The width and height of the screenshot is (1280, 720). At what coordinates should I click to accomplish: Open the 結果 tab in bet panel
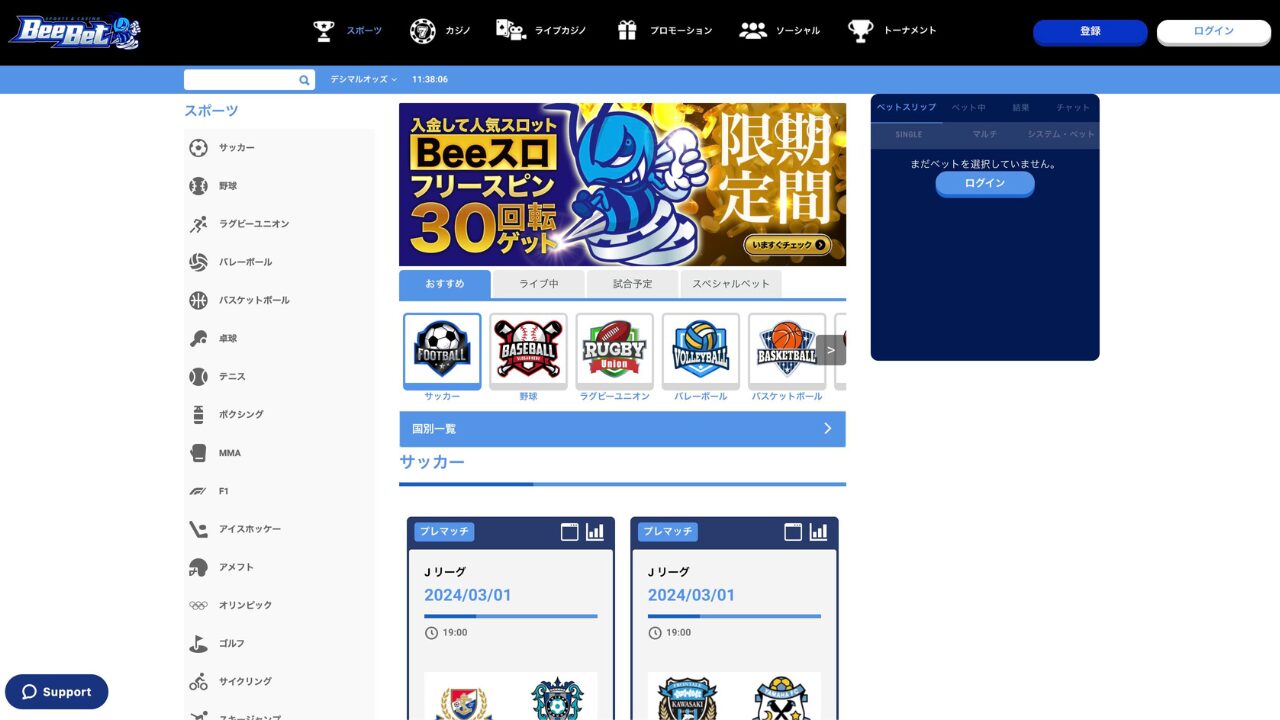pos(1021,107)
